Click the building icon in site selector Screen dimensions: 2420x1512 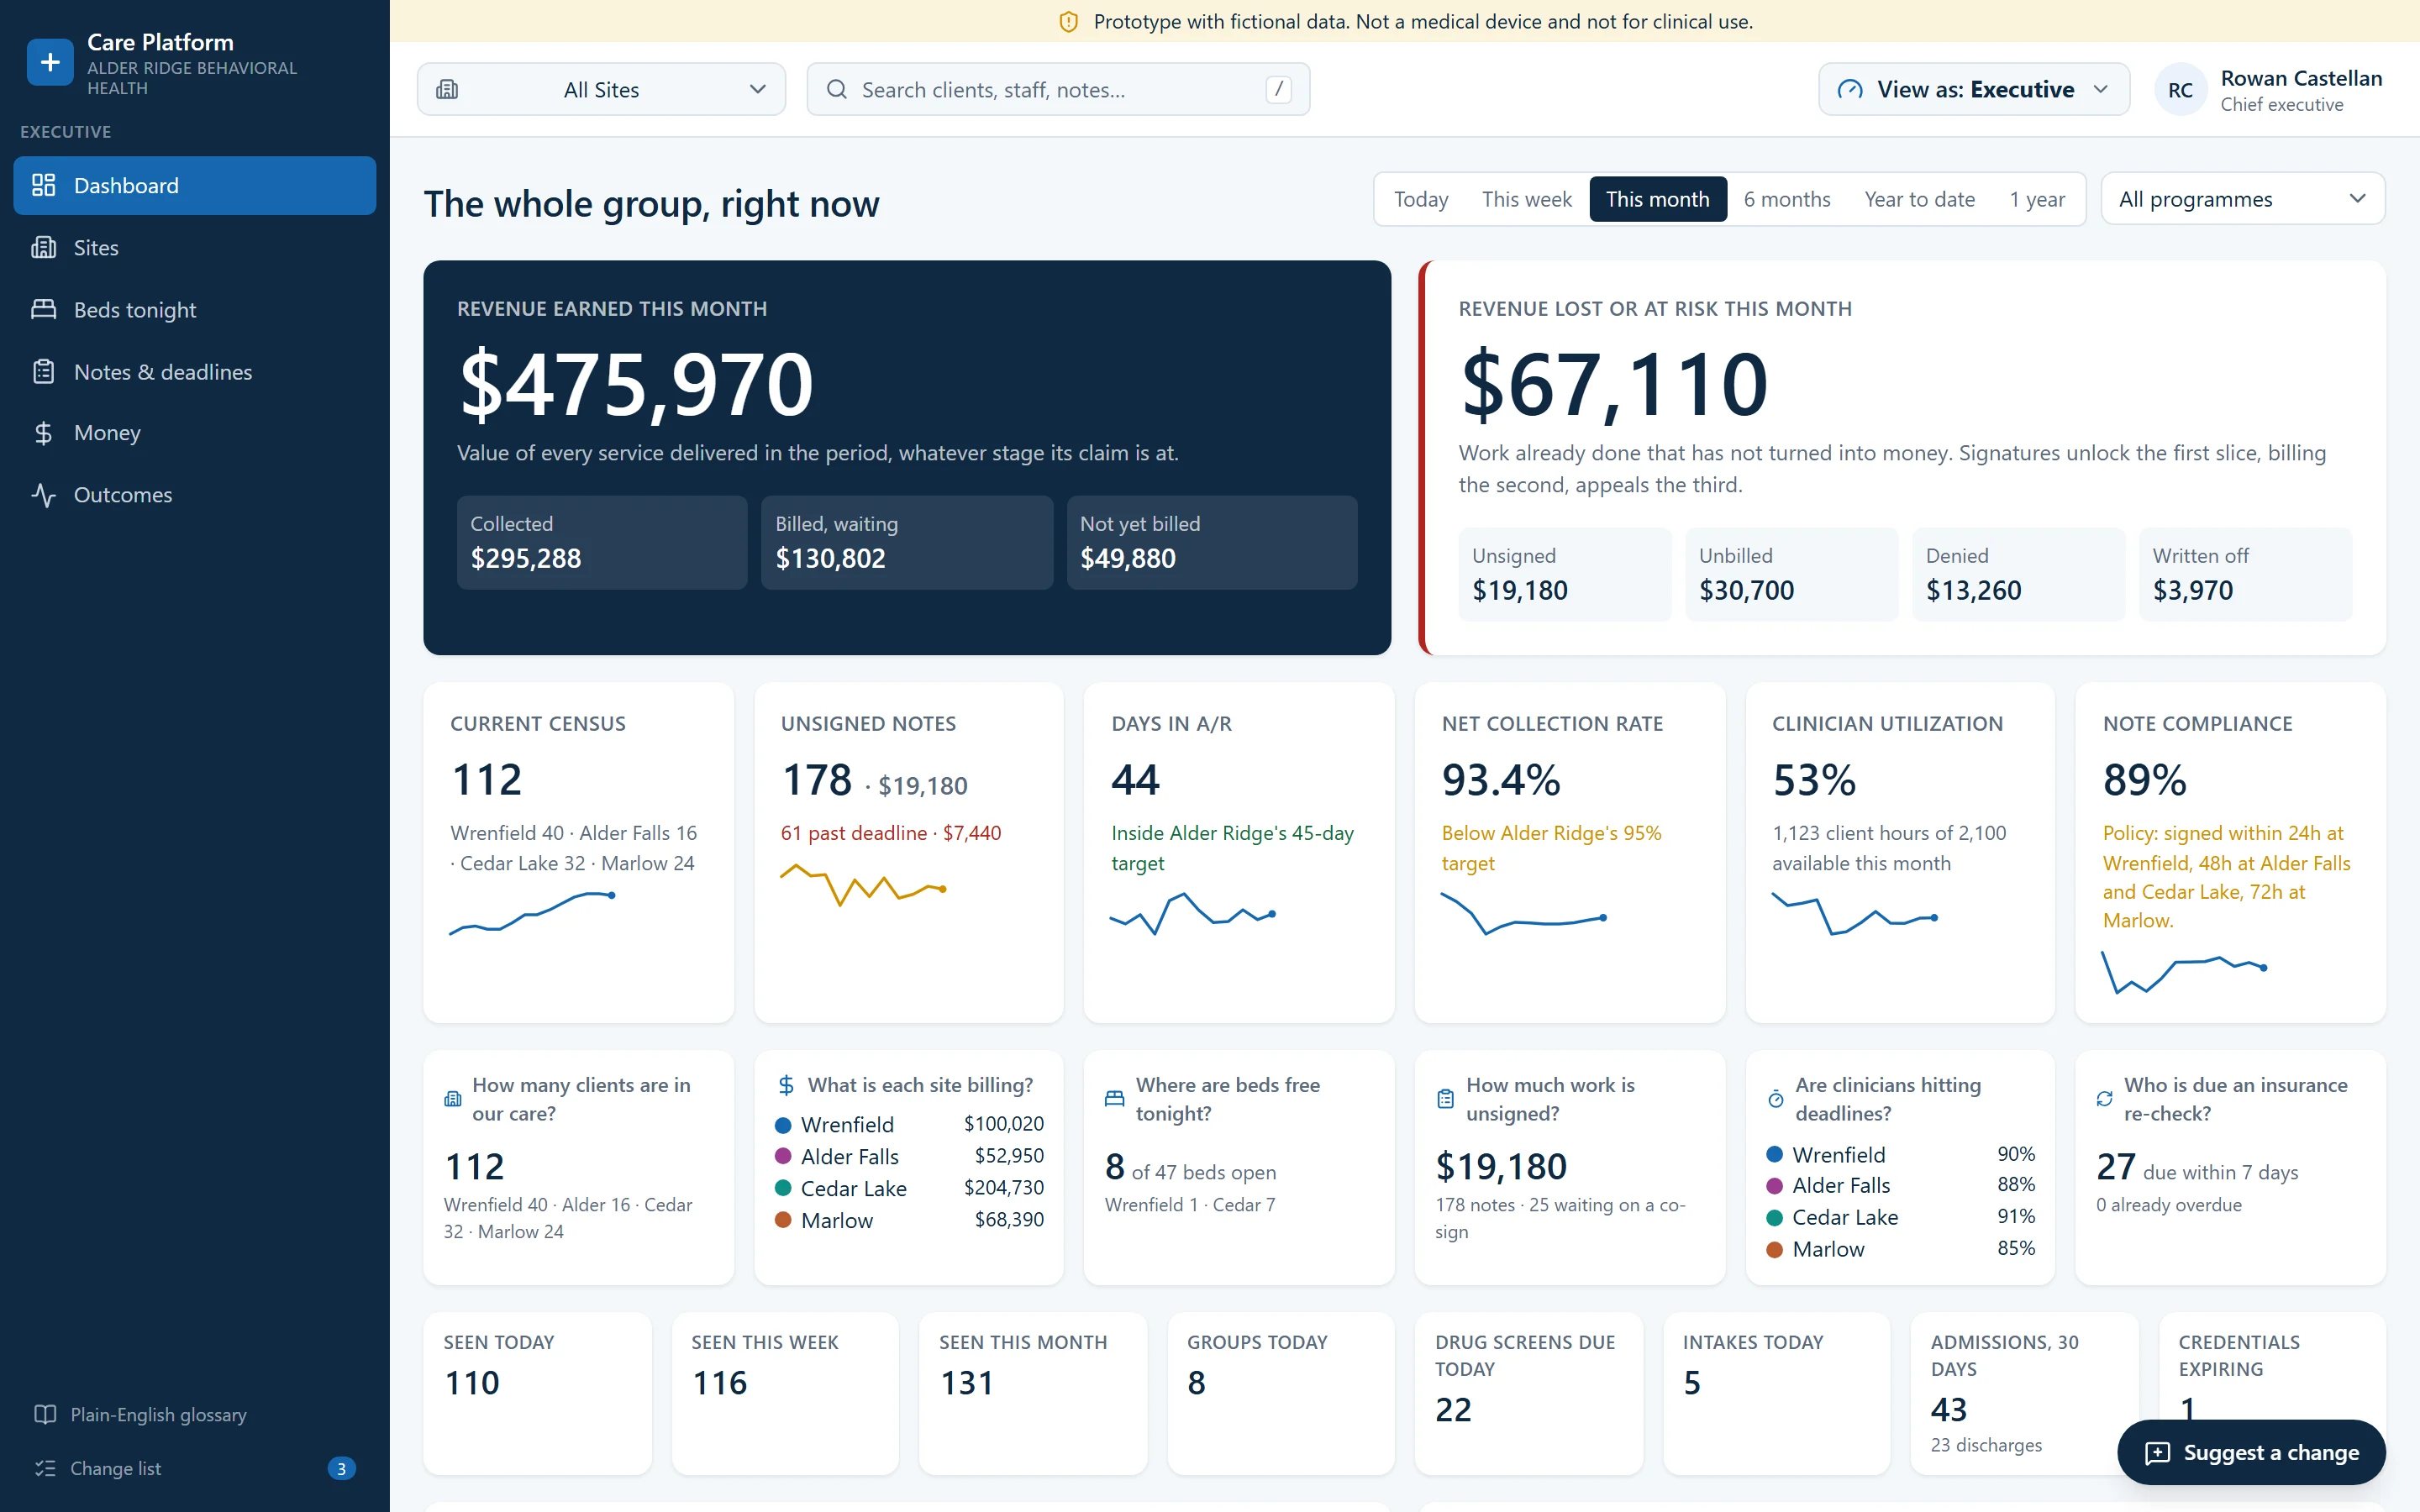[x=447, y=90]
